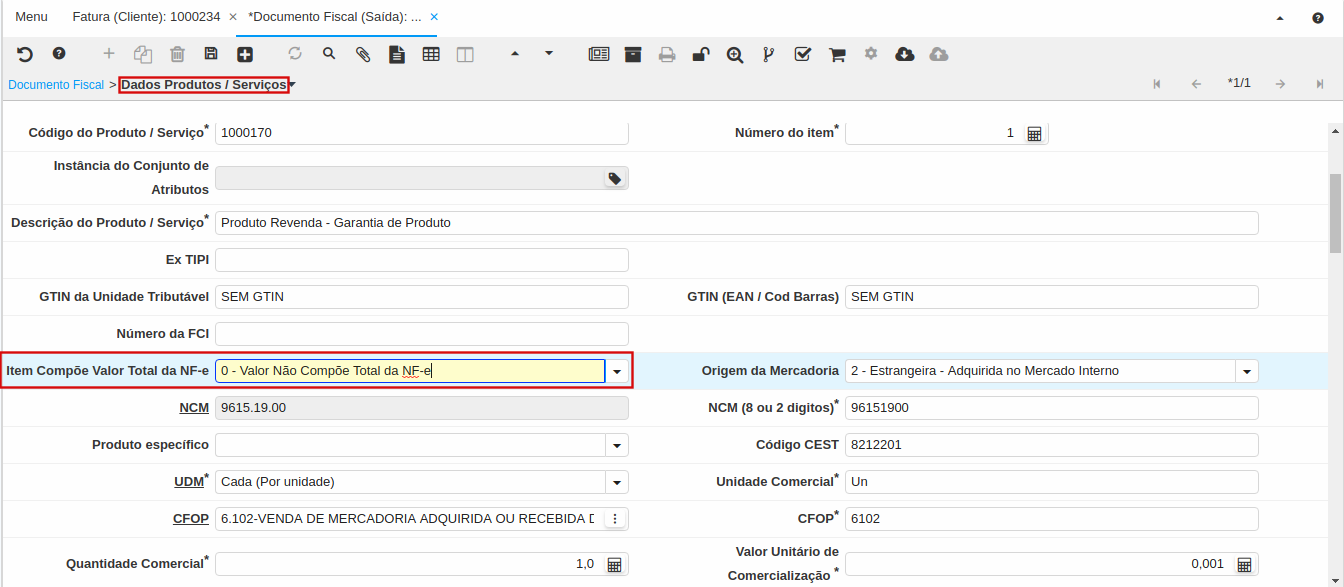Expand the Item Compõe Valor Total dropdown
This screenshot has height=587, width=1344.
pos(618,371)
